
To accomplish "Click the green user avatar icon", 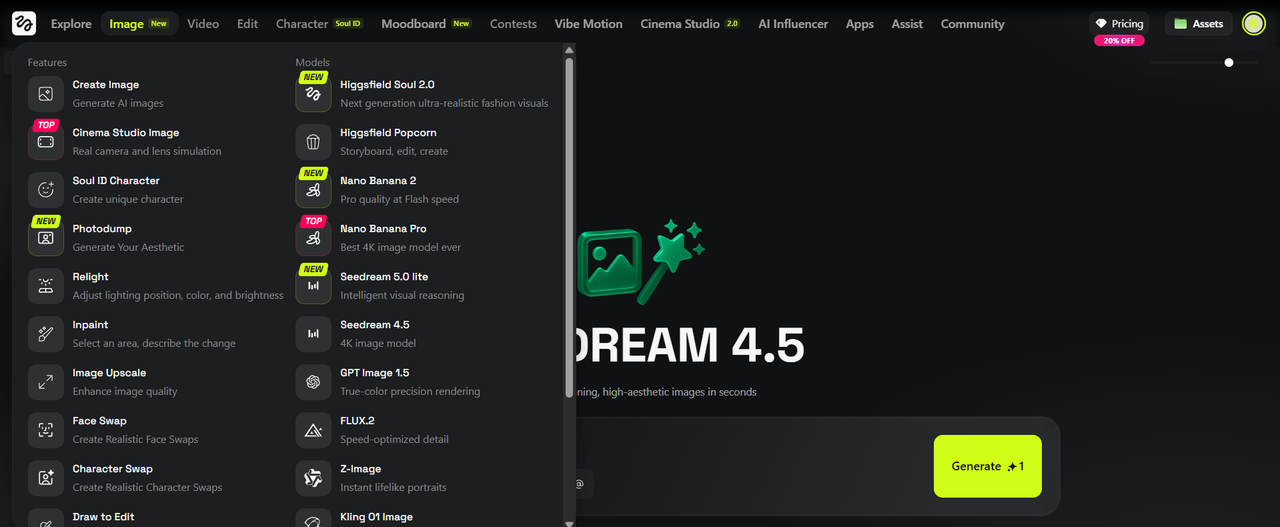I will tap(1253, 23).
